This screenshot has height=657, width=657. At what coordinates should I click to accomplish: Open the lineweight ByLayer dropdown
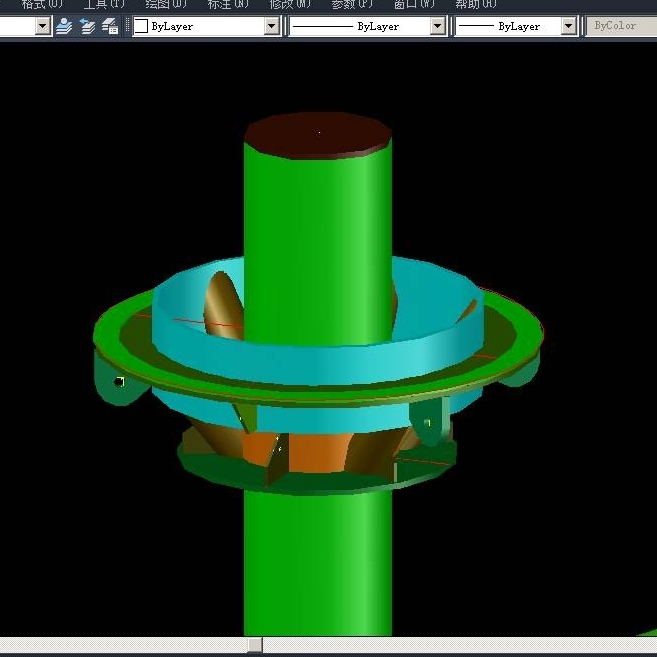coord(568,26)
